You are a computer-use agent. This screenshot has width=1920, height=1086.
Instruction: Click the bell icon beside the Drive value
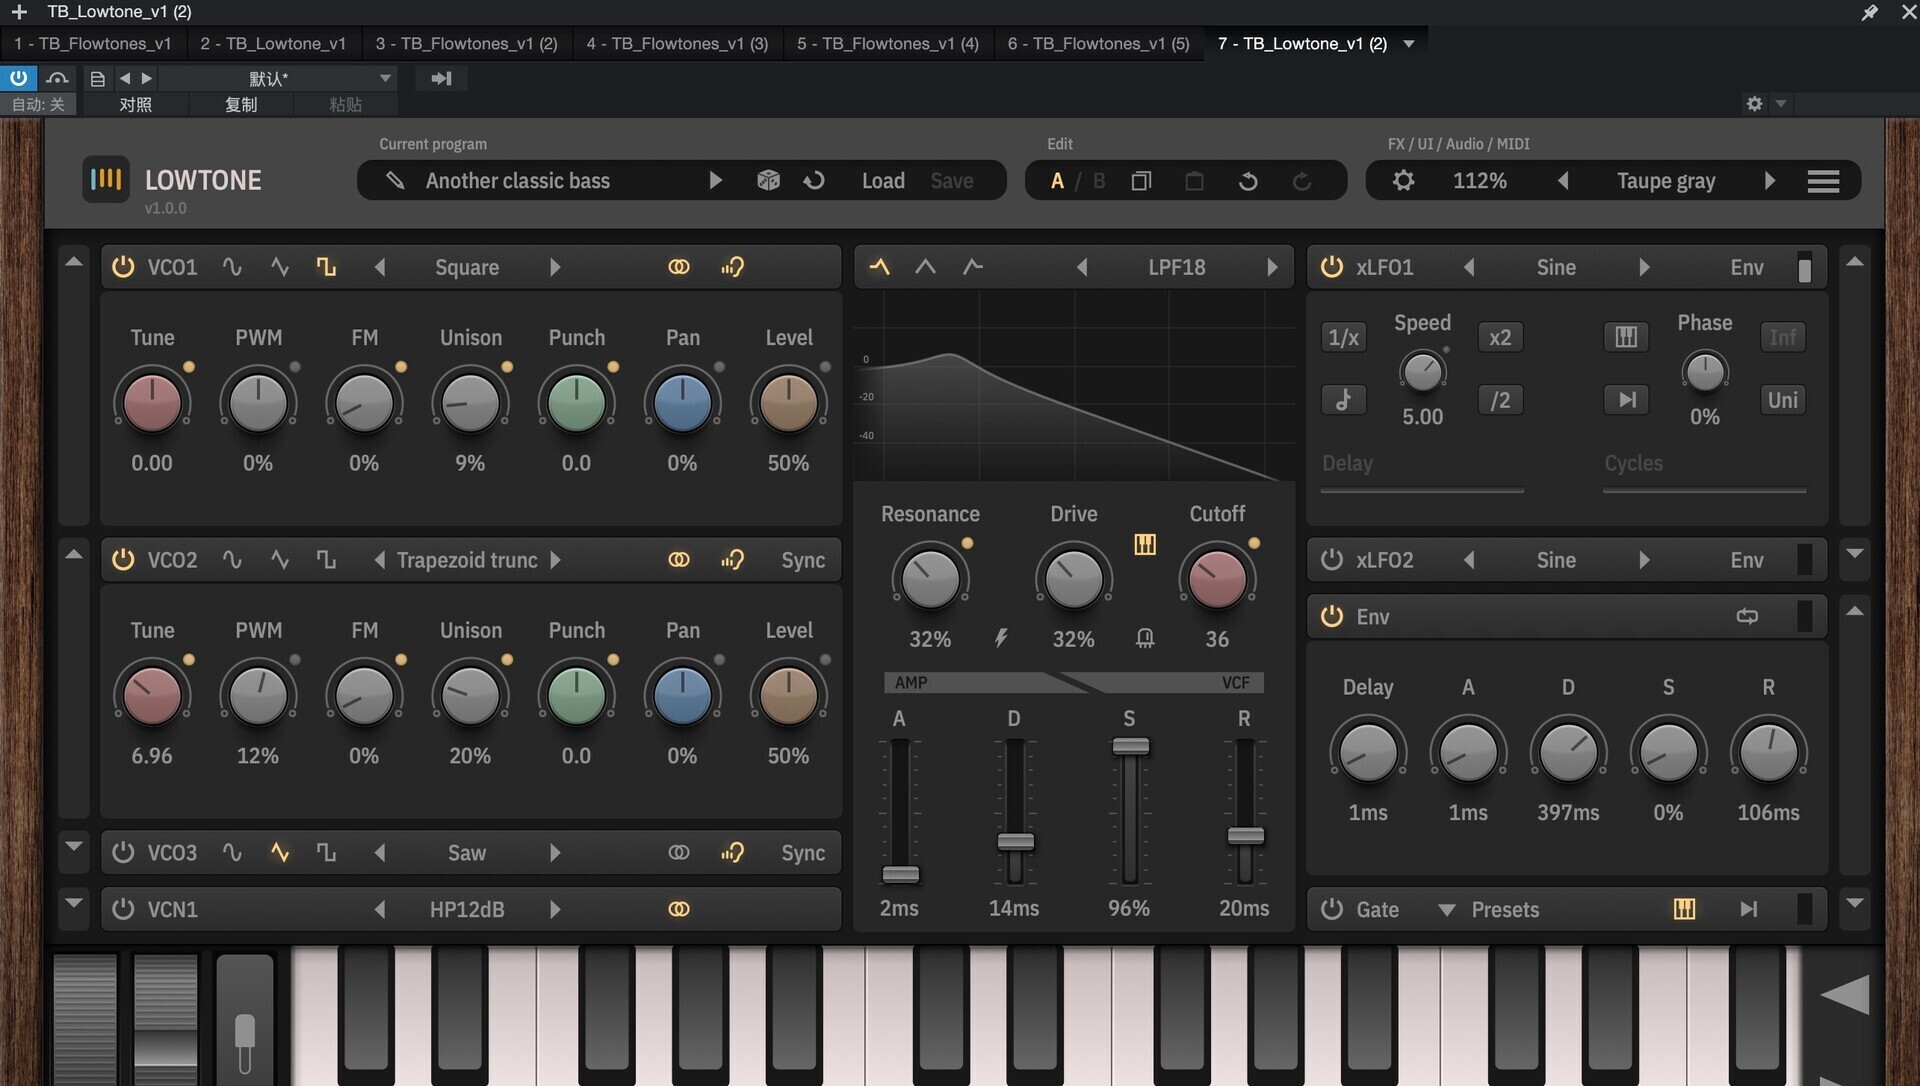pyautogui.click(x=1145, y=638)
